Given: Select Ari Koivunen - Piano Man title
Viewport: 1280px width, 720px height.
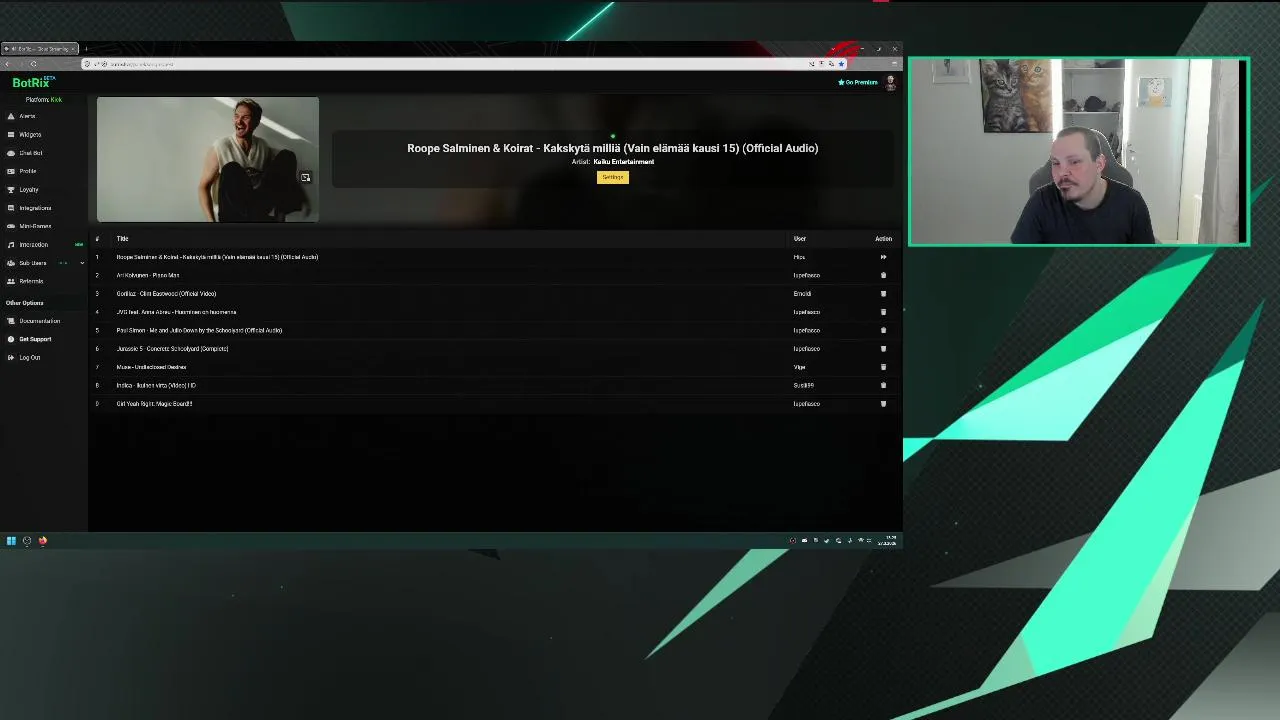Looking at the screenshot, I should (148, 275).
